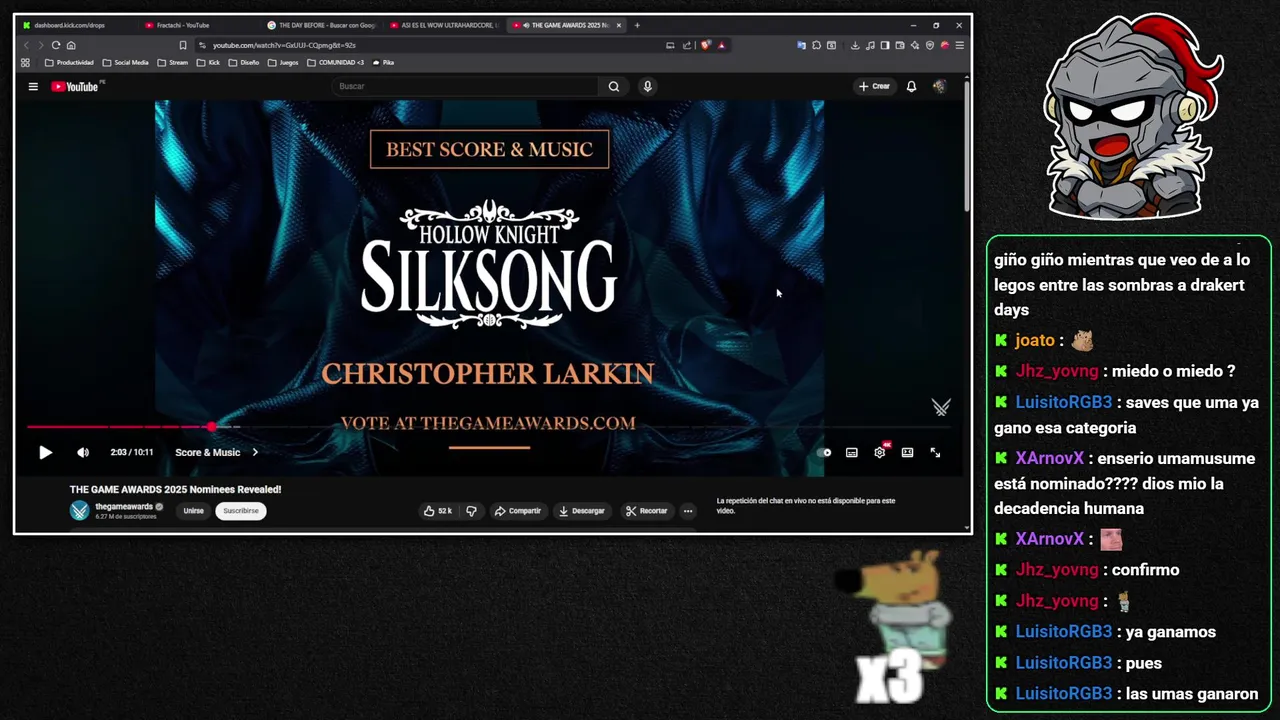Reload the current page
This screenshot has width=1280, height=720.
(56, 45)
